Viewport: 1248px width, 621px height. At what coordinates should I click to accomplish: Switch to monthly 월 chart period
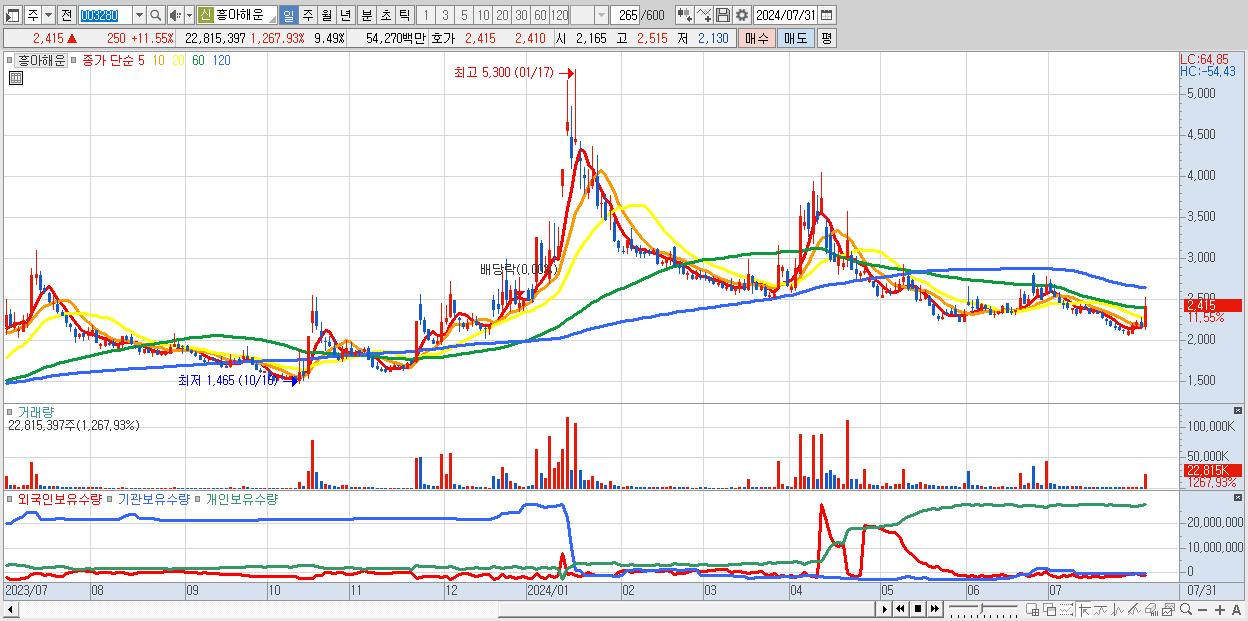point(326,15)
